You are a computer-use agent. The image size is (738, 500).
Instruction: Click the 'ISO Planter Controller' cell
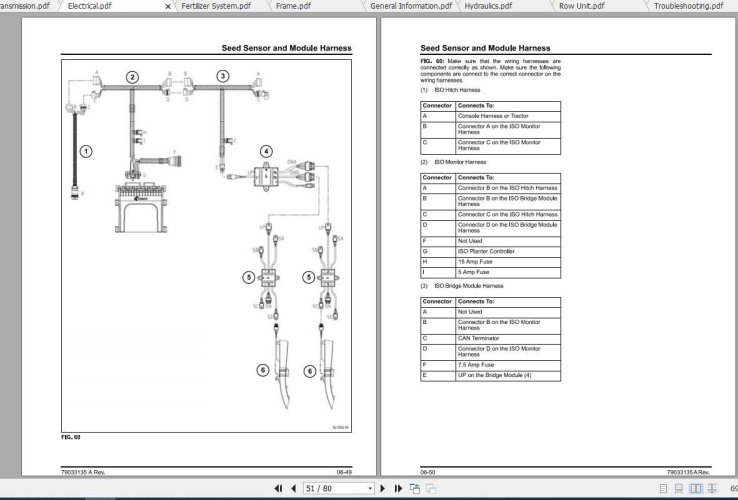click(508, 251)
